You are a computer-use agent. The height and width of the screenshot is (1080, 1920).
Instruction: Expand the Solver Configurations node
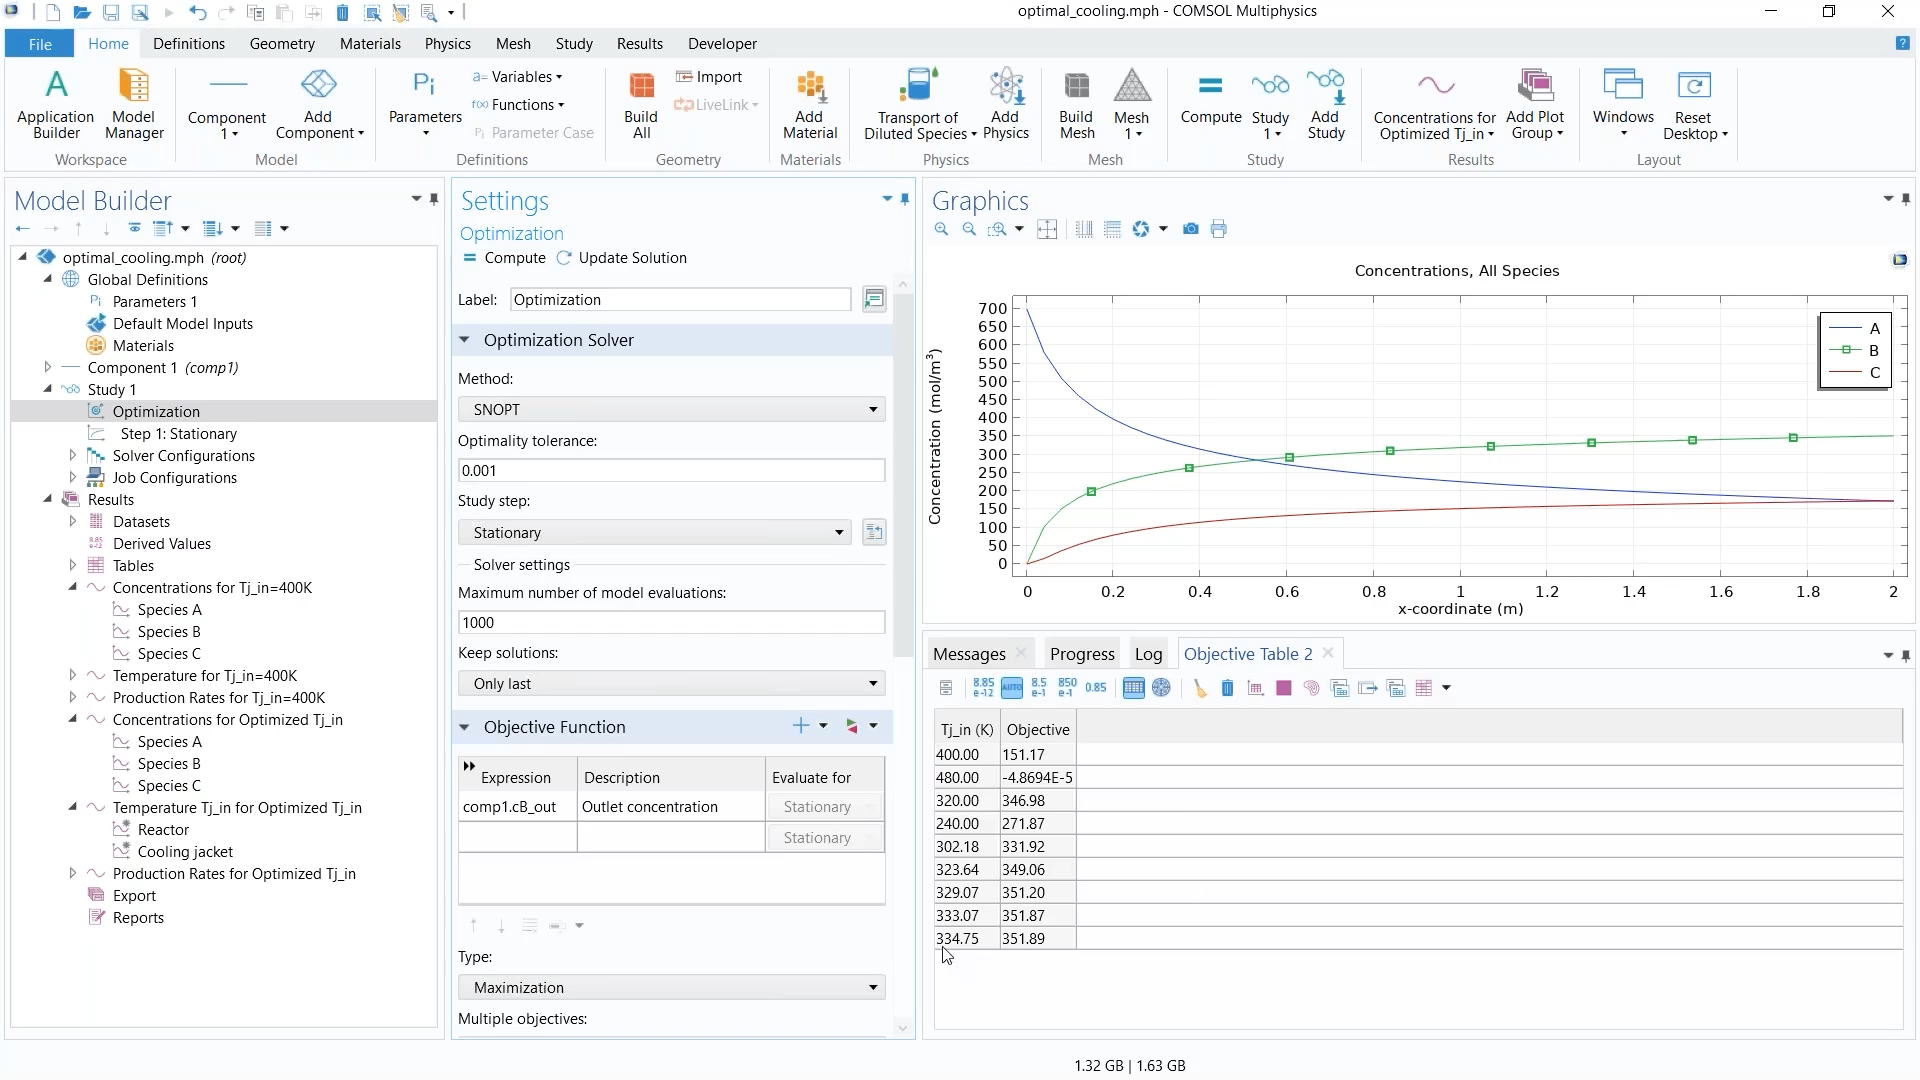pos(72,455)
